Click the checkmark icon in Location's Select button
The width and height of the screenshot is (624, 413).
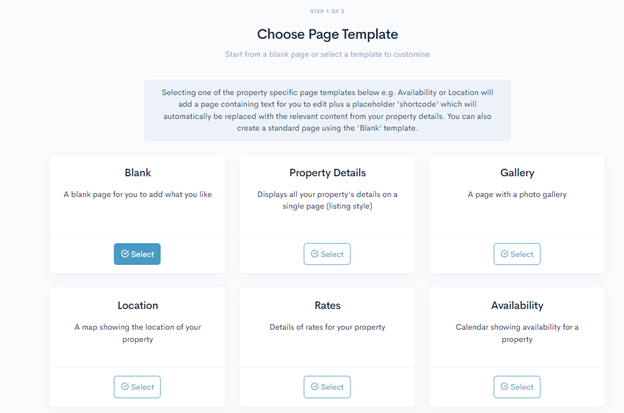click(125, 387)
